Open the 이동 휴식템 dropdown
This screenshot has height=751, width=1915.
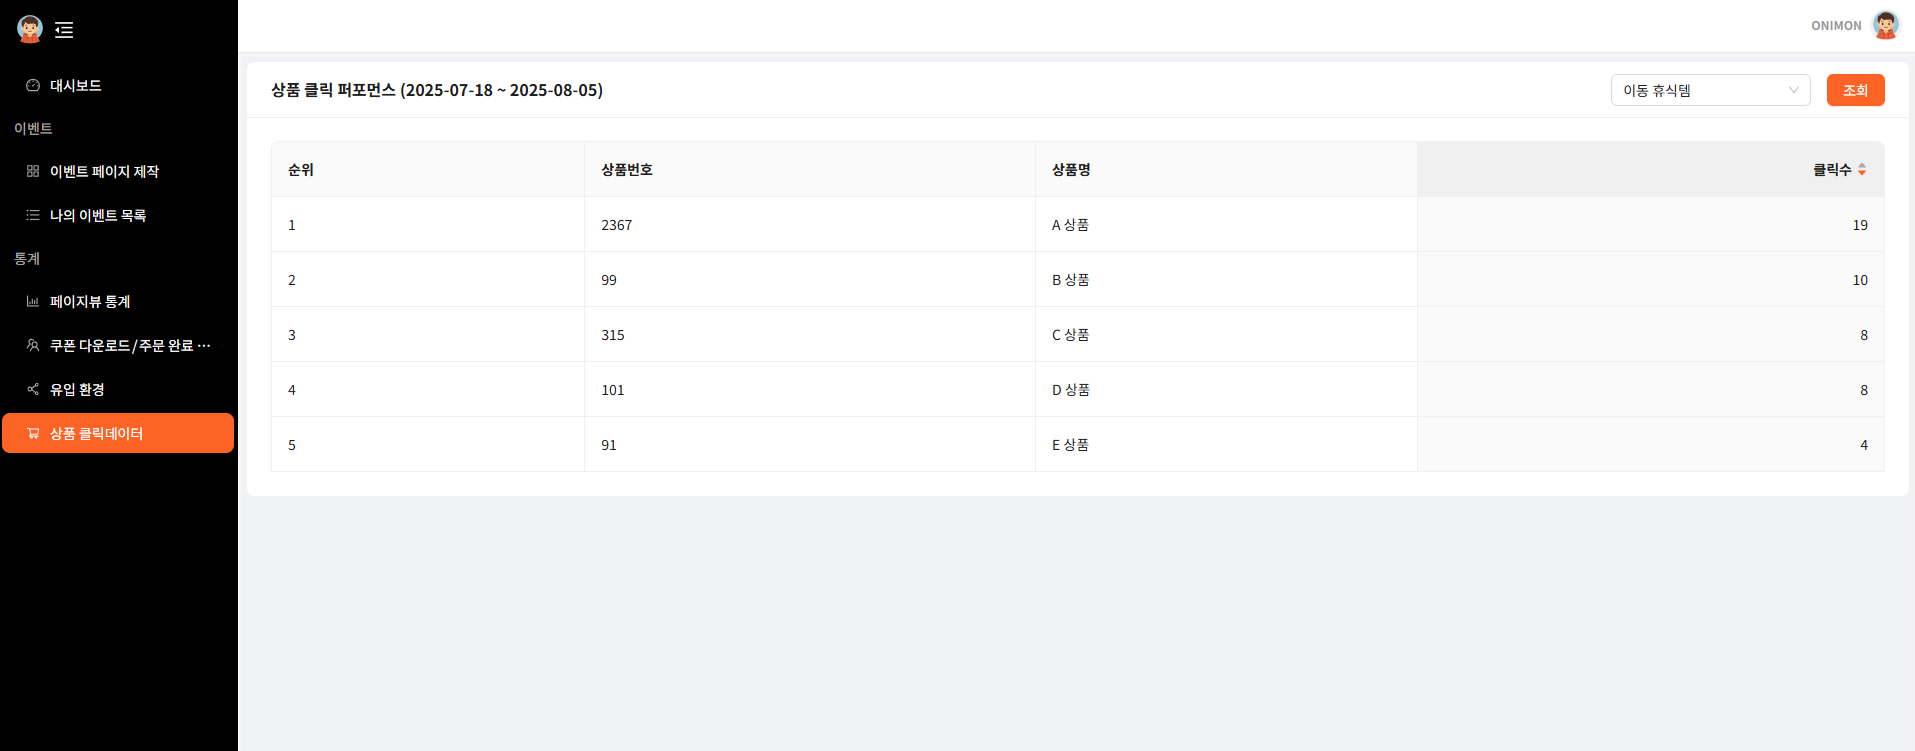(x=1700, y=90)
